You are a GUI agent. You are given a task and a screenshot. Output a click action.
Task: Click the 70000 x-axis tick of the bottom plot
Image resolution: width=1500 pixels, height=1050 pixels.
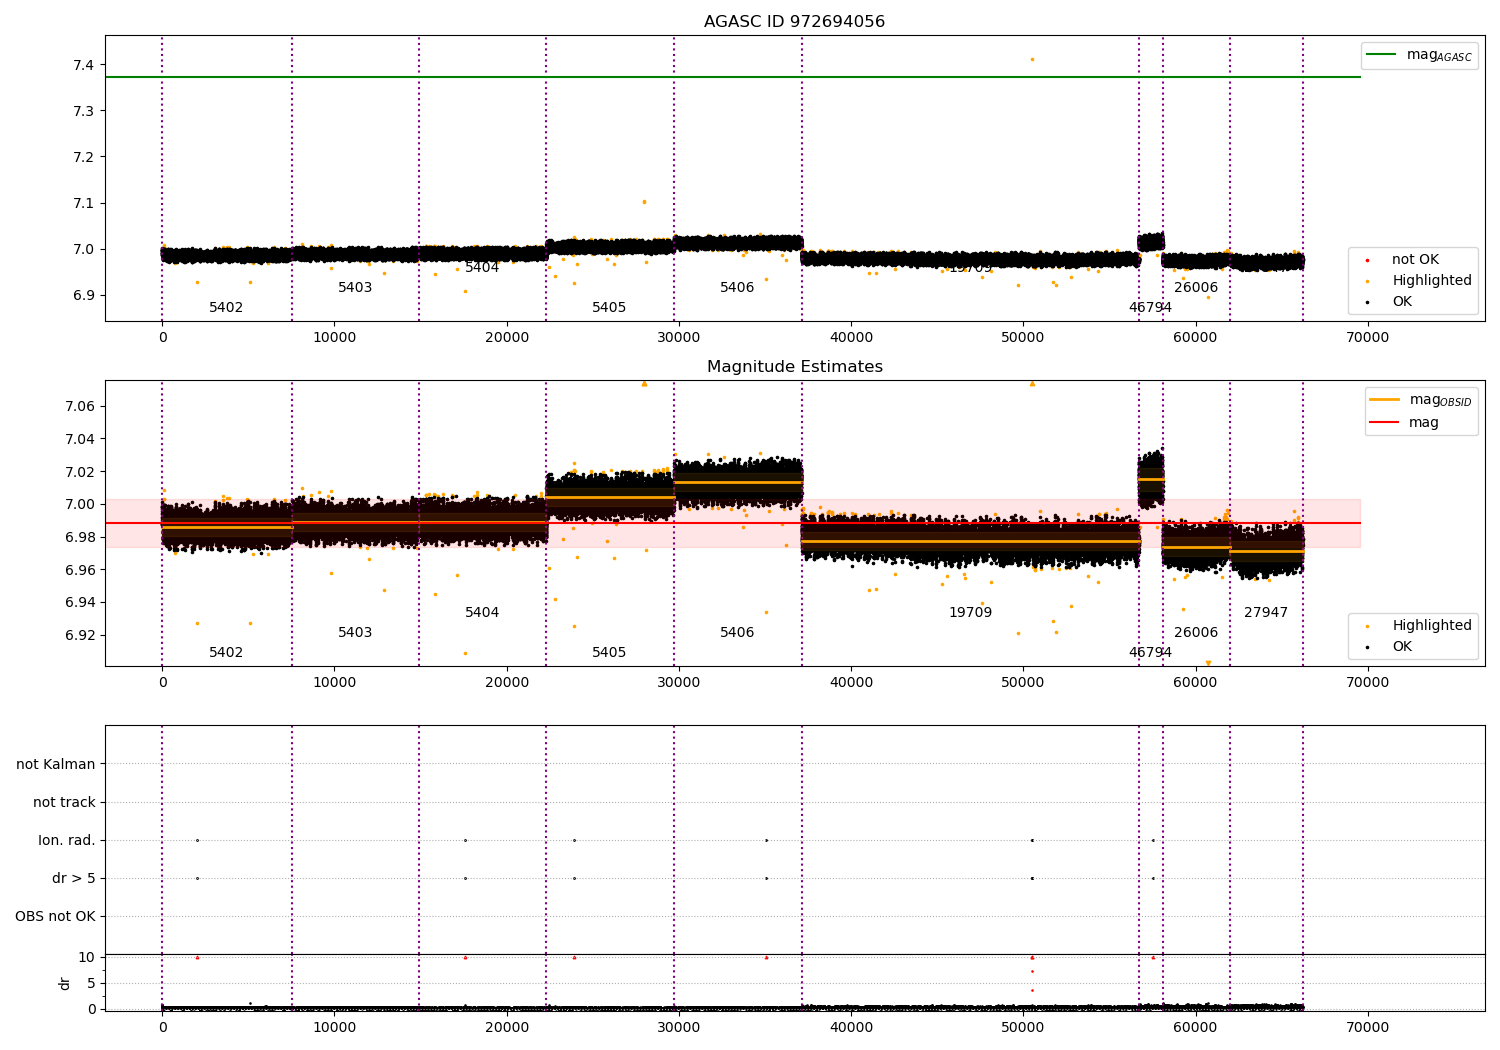tap(1367, 1027)
